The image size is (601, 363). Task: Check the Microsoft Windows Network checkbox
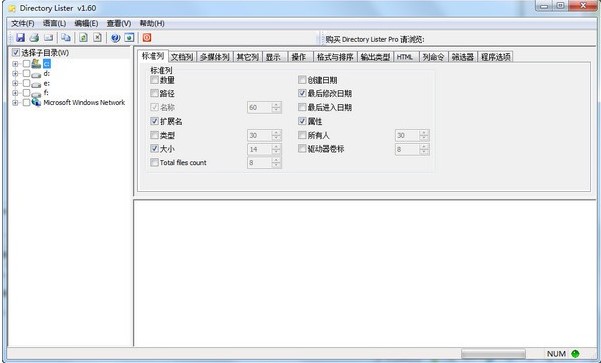(x=26, y=102)
